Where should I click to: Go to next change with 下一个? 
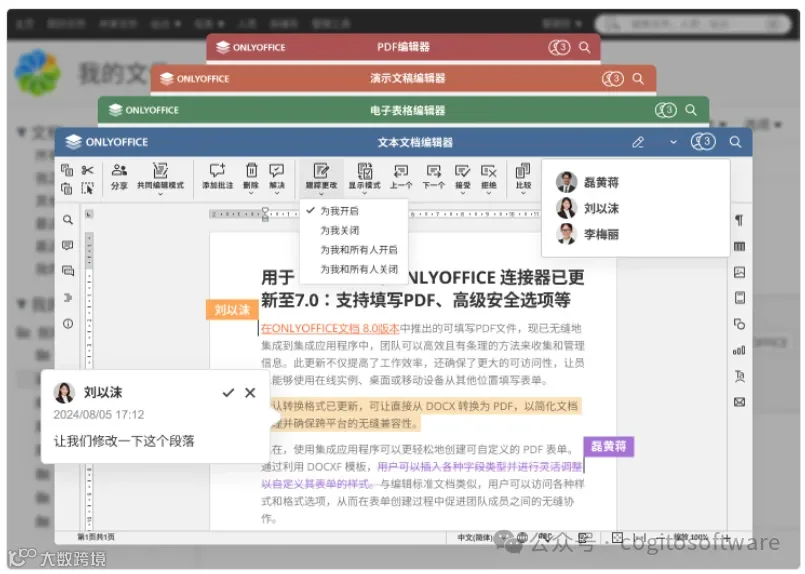click(434, 177)
